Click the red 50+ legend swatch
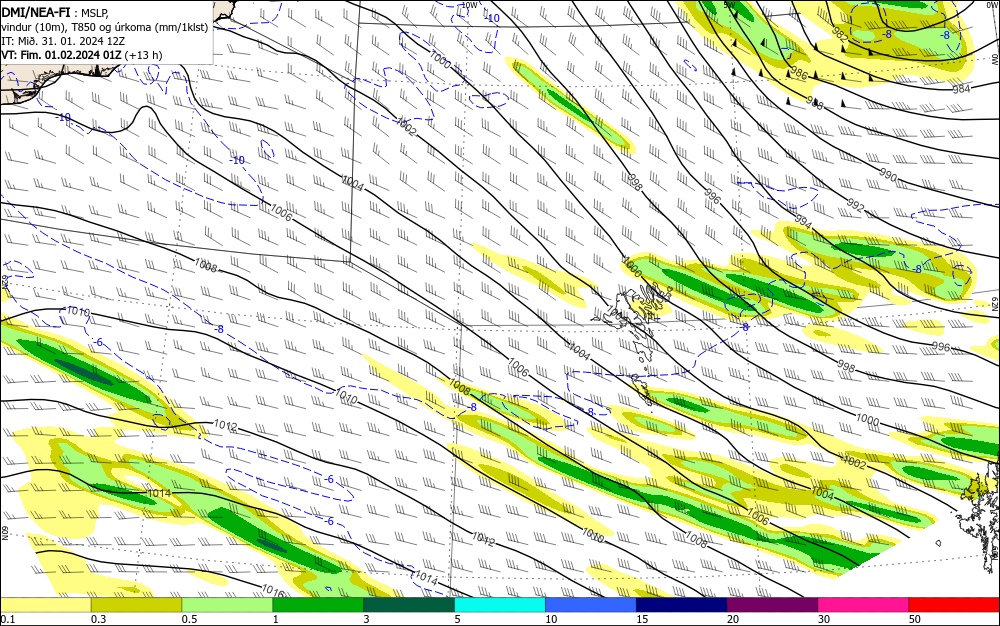The image size is (1000, 626). click(x=954, y=605)
